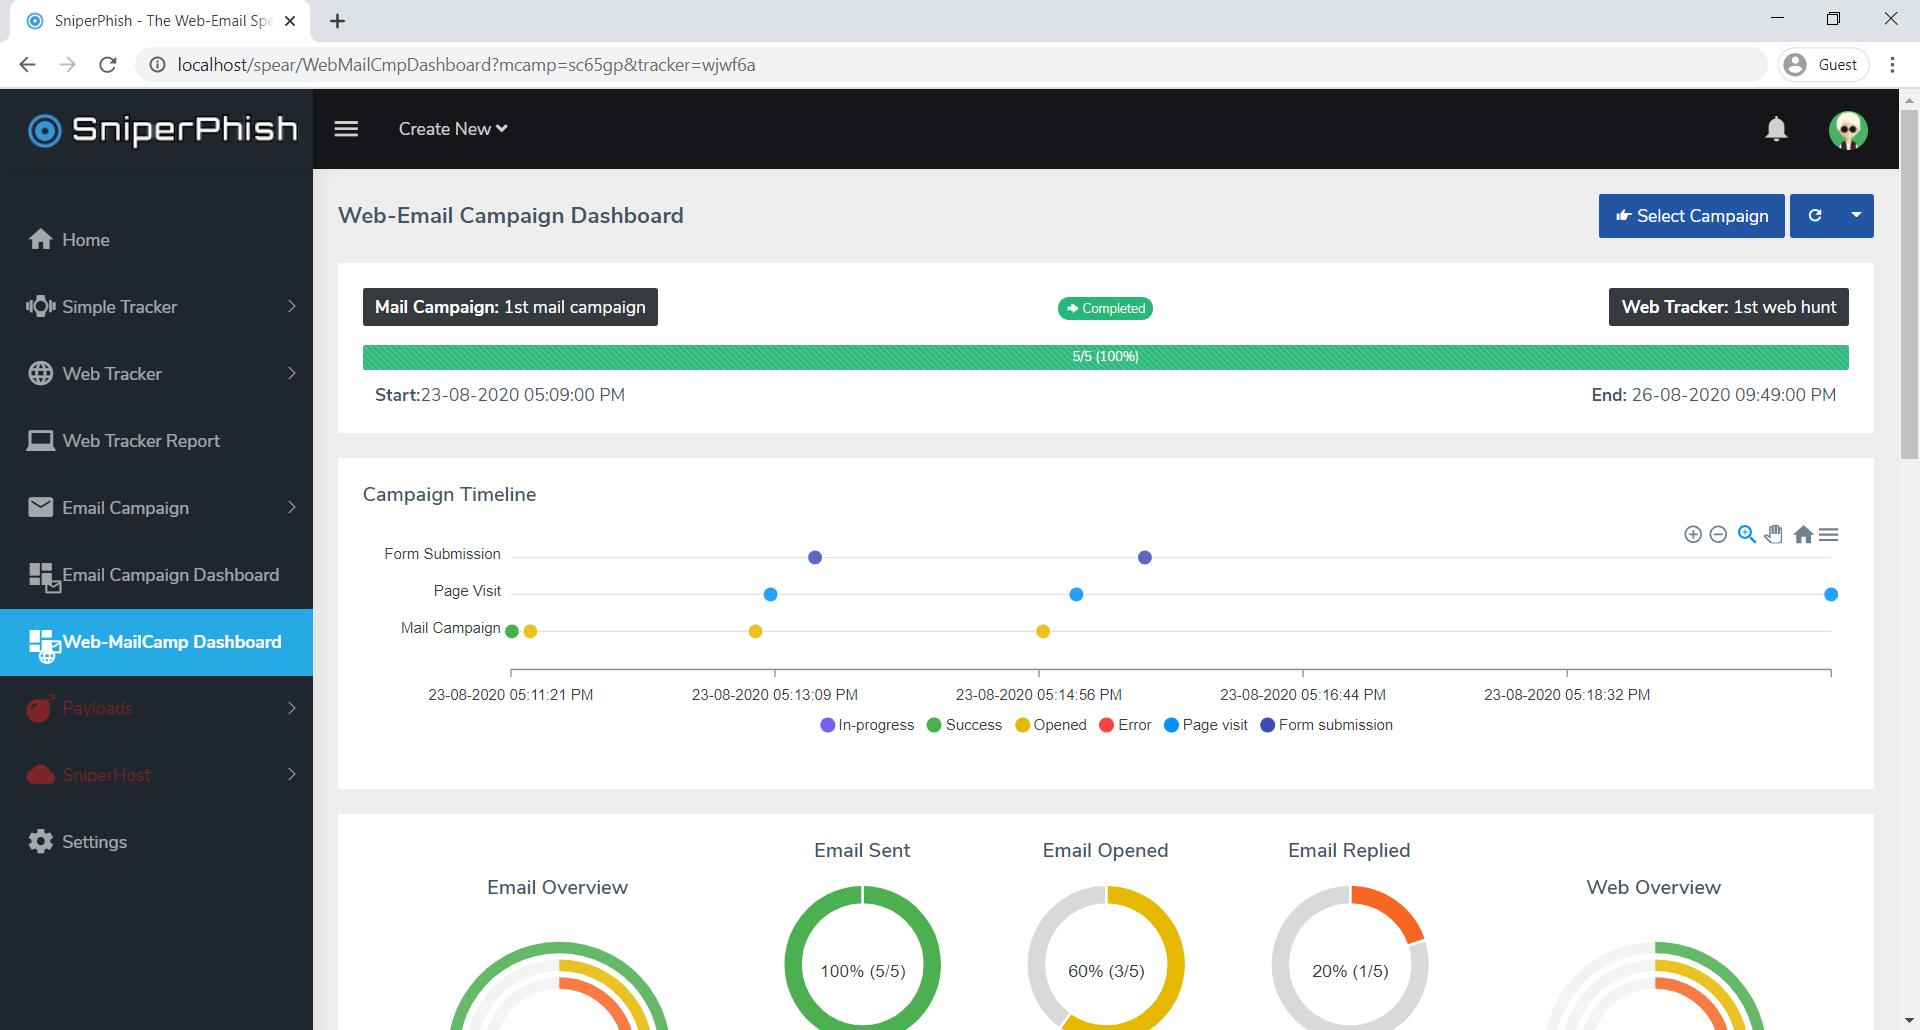Click the dashboard refresh icon button
Viewport: 1920px width, 1030px height.
coord(1815,216)
